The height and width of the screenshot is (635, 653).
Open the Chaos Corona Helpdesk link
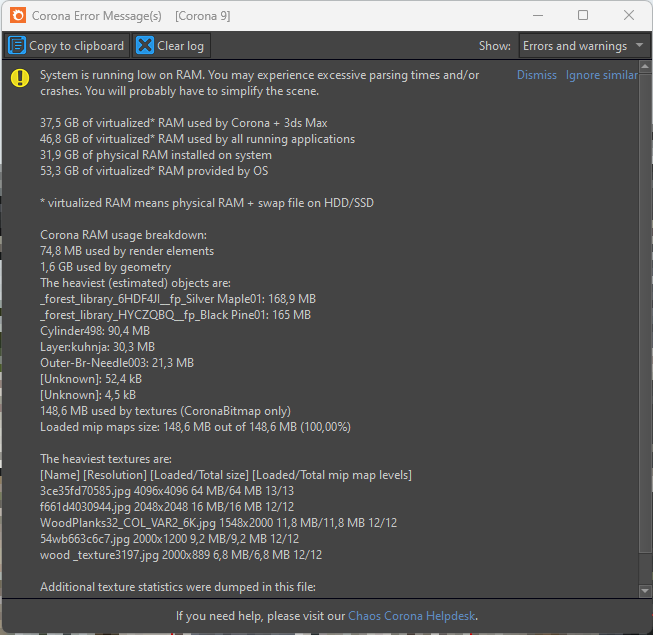pos(411,615)
